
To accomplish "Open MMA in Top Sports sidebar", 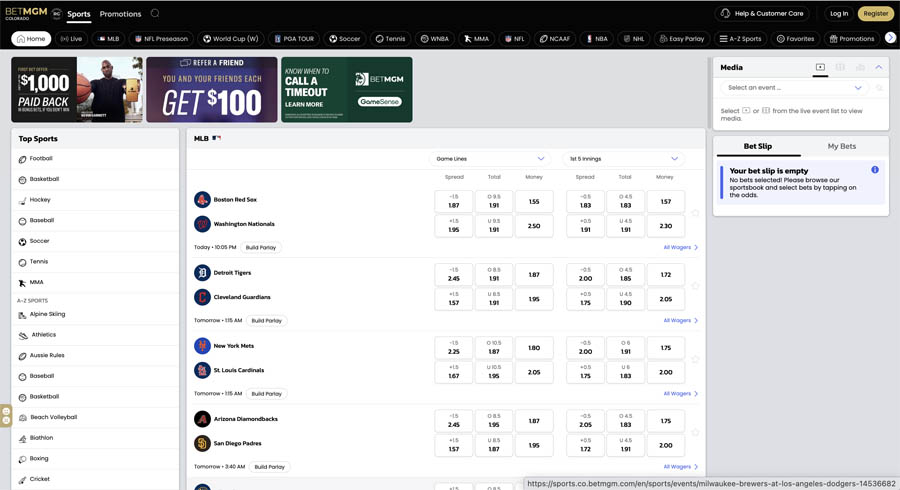I will (x=95, y=283).
